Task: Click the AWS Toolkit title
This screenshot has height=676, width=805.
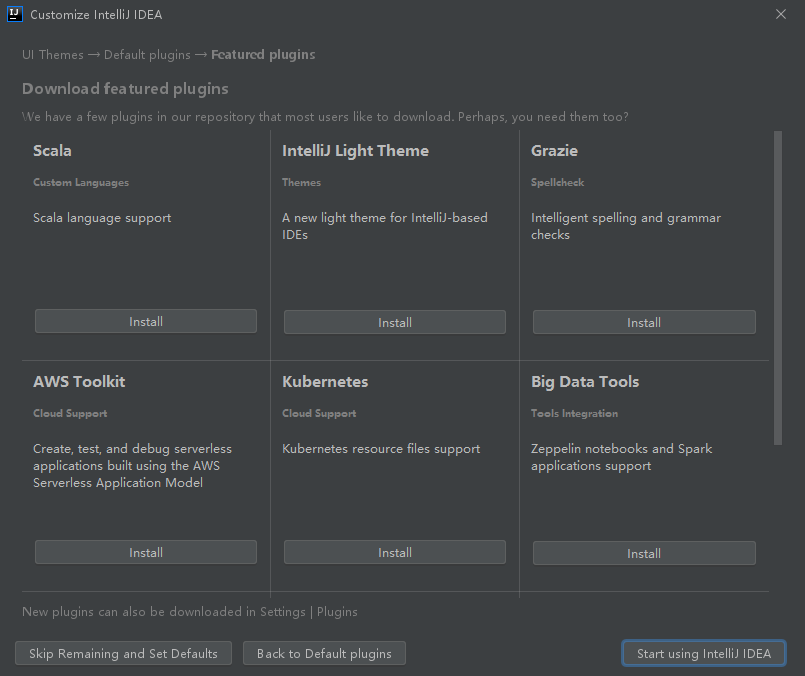Action: tap(79, 381)
